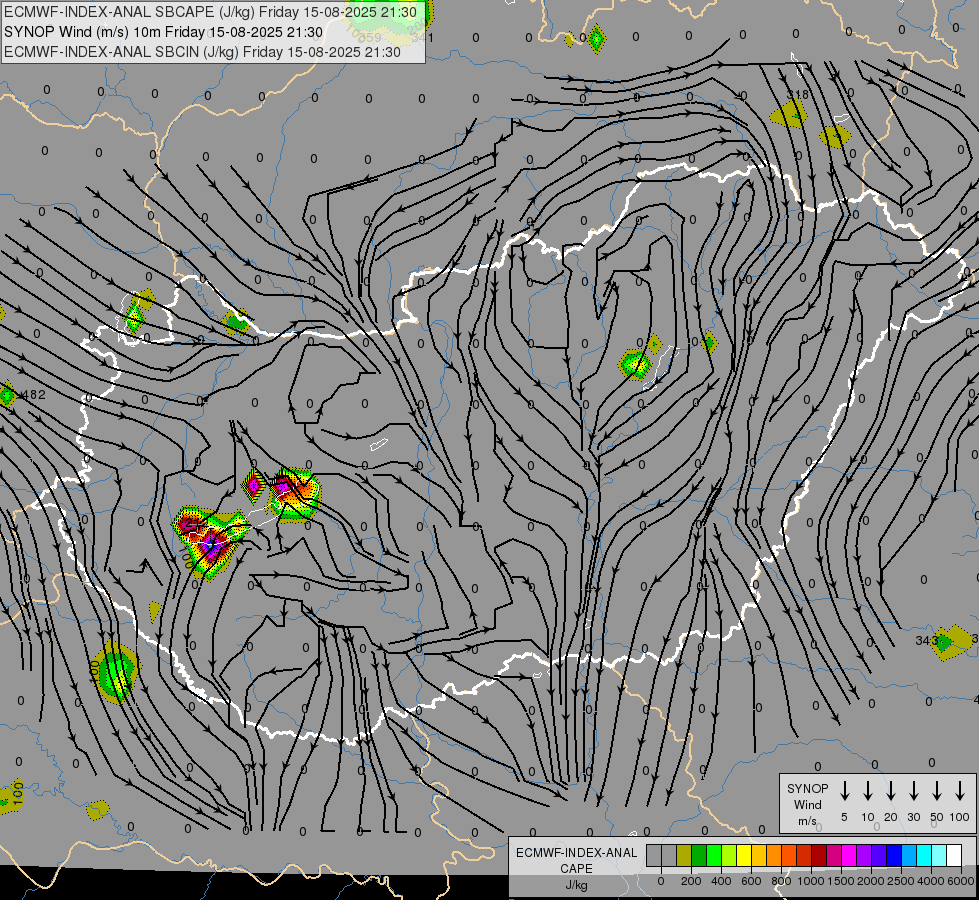Click the wind legend arrow above 30
The image size is (979, 900).
tap(913, 790)
